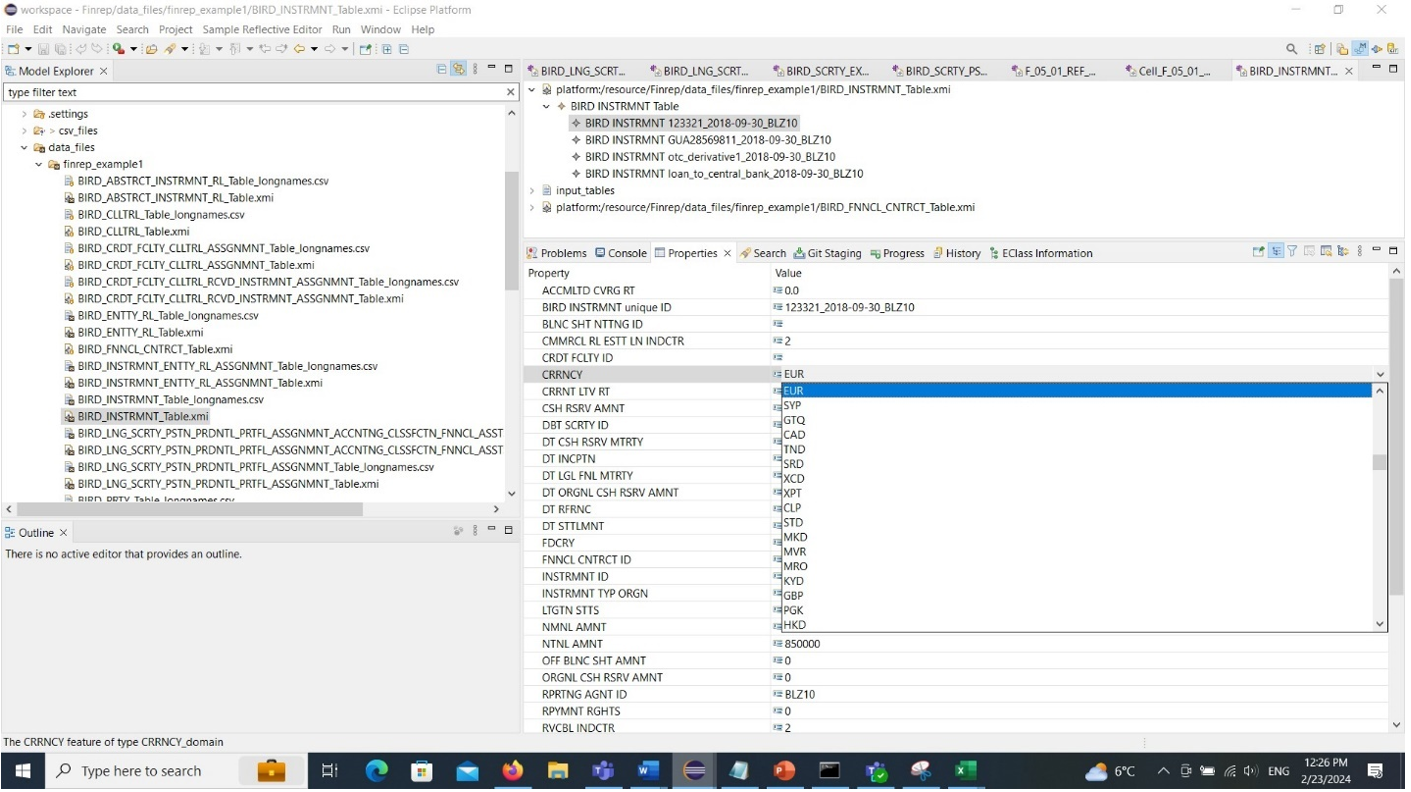The height and width of the screenshot is (792, 1411).
Task: Click the Save icon in the main toolbar
Action: (44, 48)
